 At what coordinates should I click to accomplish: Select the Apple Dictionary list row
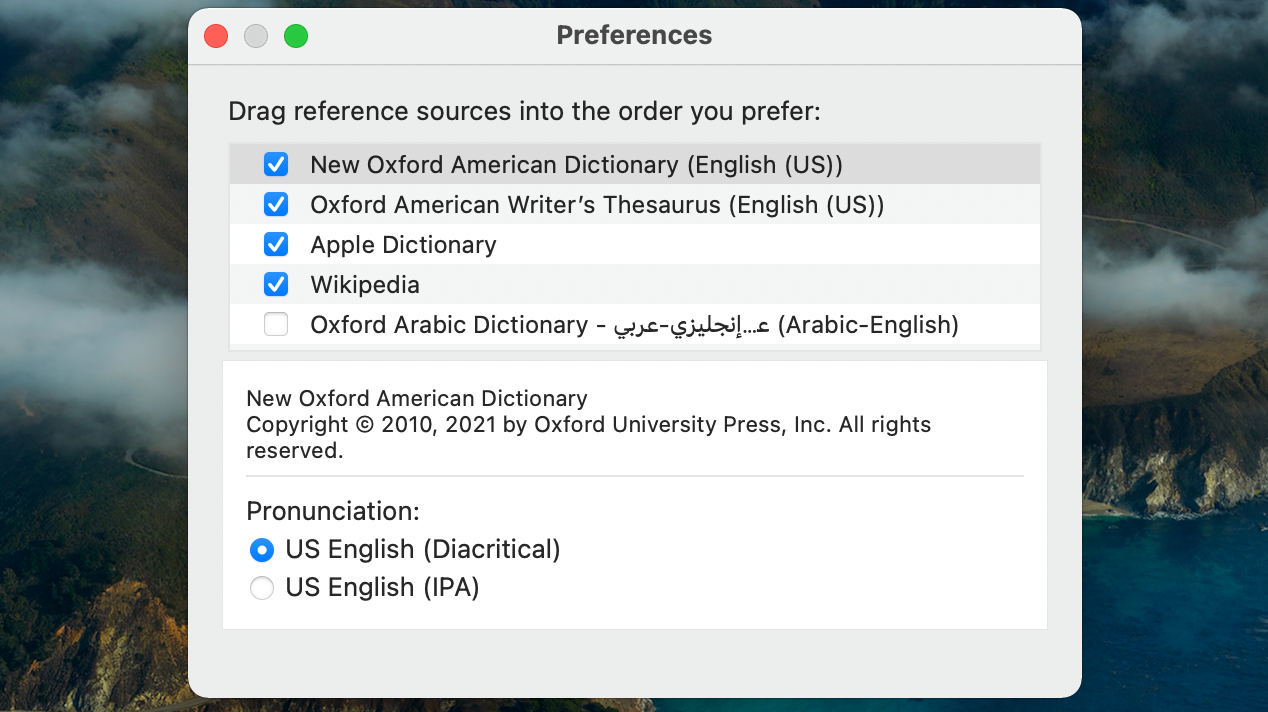pos(403,245)
